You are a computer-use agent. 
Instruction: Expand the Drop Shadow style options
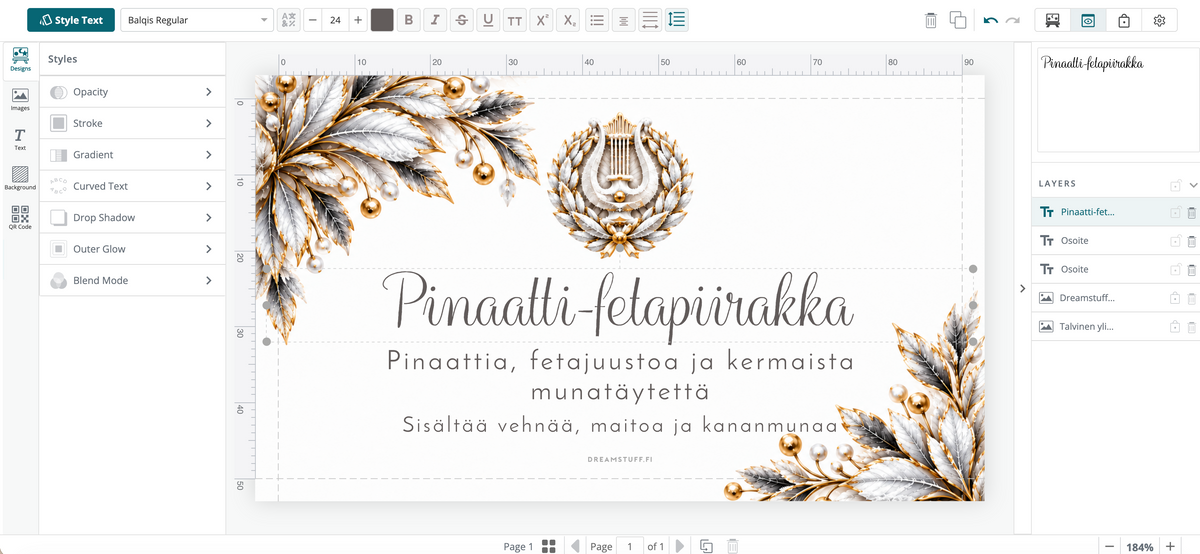coord(132,217)
